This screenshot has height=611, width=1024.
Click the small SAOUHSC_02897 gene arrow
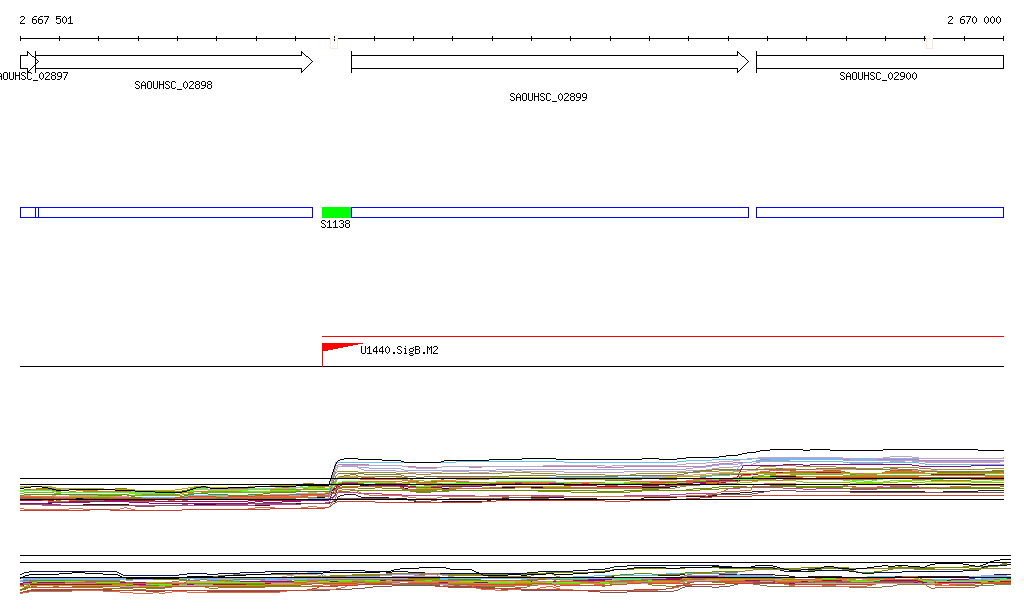(28, 62)
